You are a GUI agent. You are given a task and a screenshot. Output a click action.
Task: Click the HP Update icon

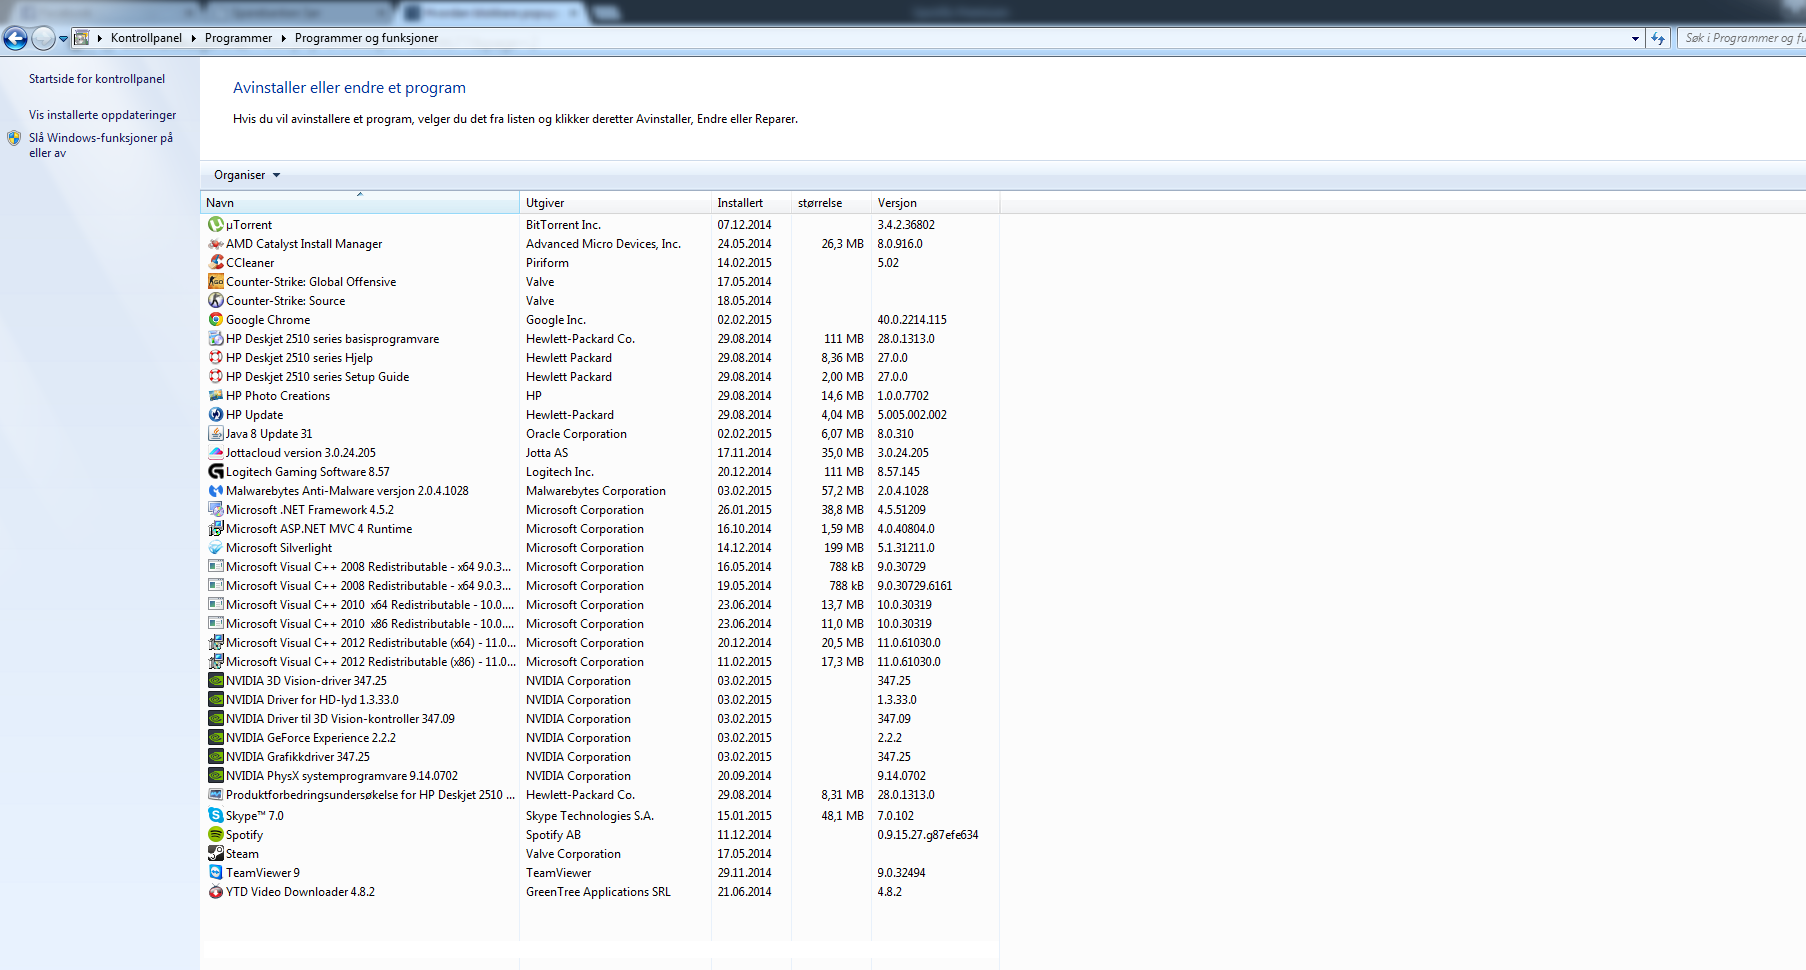[x=215, y=415]
